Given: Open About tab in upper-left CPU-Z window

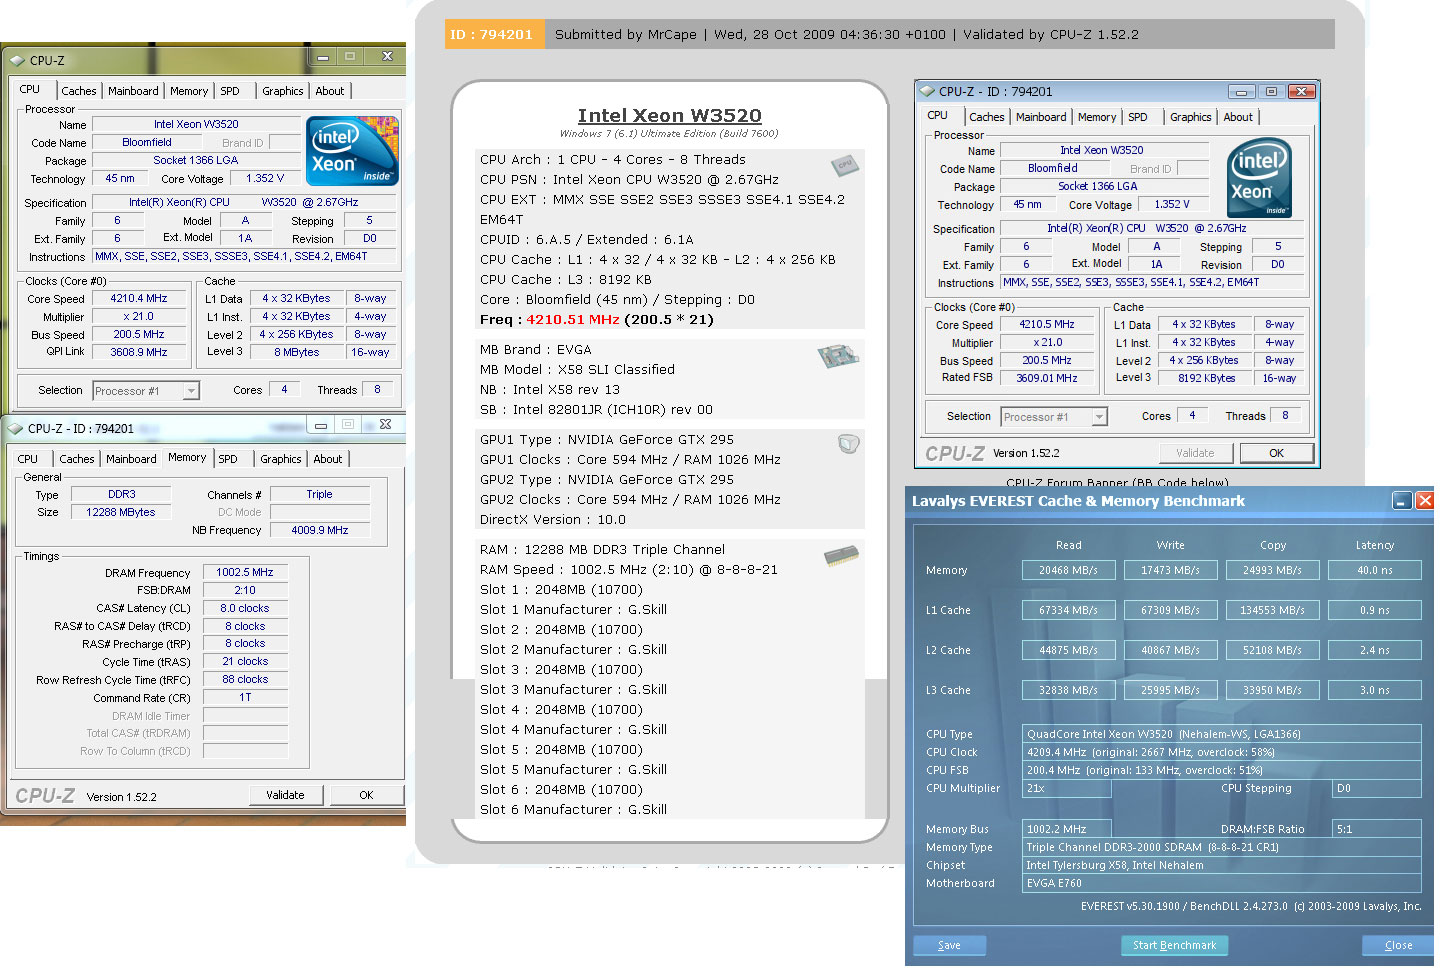Looking at the screenshot, I should 330,91.
